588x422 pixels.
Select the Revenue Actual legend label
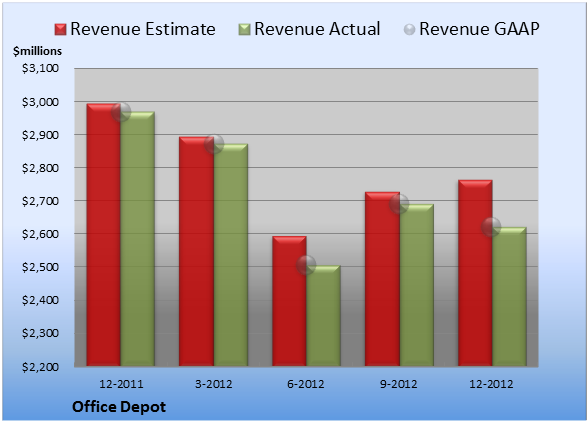tap(317, 29)
